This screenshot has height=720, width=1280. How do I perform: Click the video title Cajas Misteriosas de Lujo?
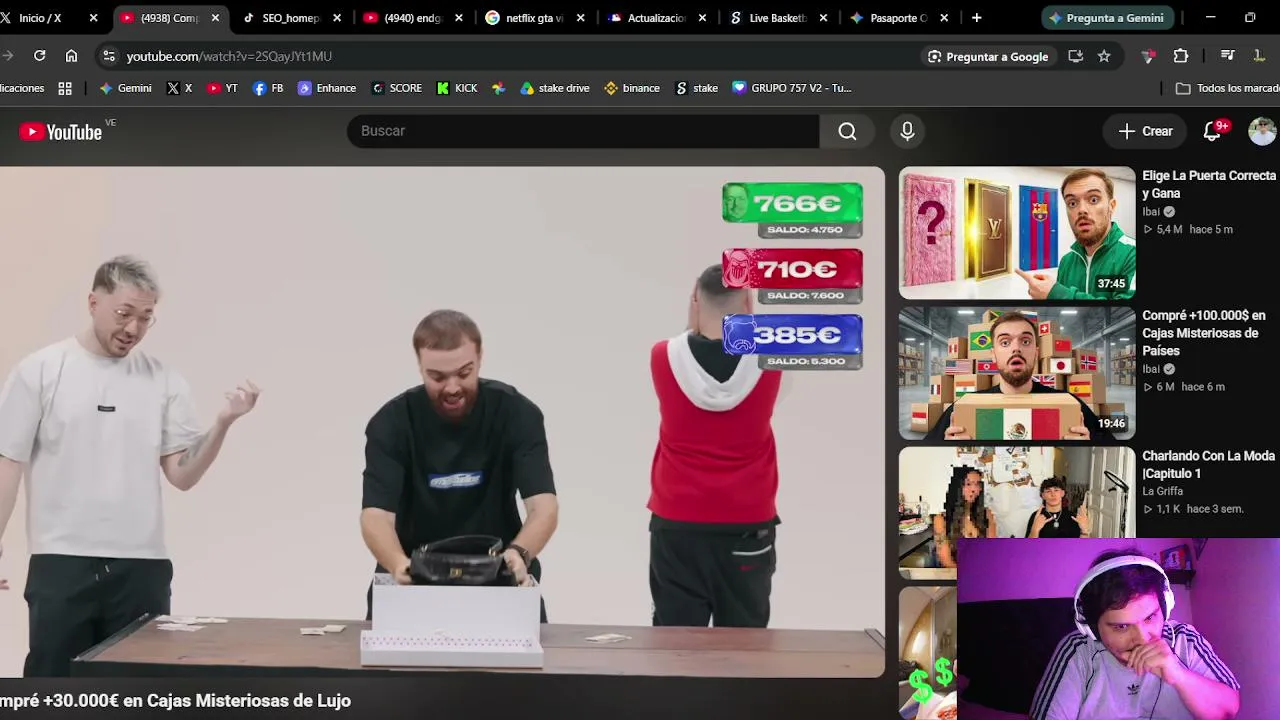(x=175, y=701)
